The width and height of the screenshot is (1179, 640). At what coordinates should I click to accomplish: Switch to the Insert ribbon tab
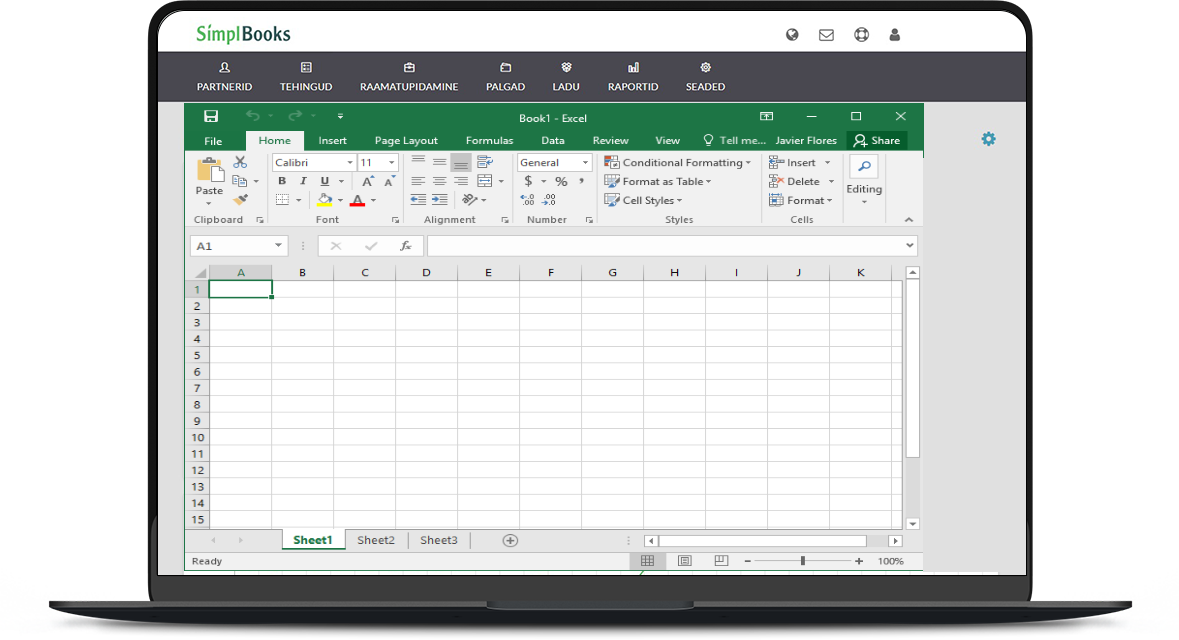point(332,141)
